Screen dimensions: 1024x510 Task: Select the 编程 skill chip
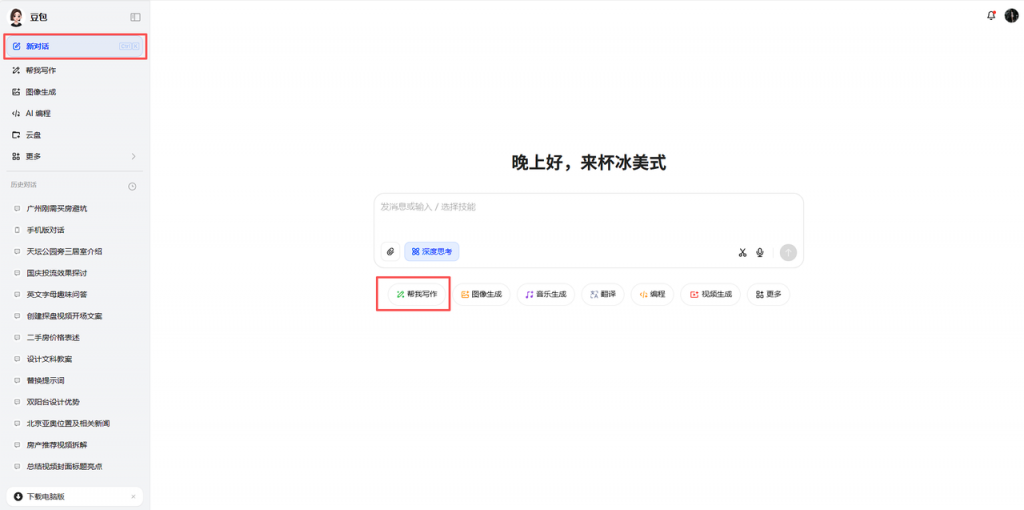pyautogui.click(x=652, y=295)
